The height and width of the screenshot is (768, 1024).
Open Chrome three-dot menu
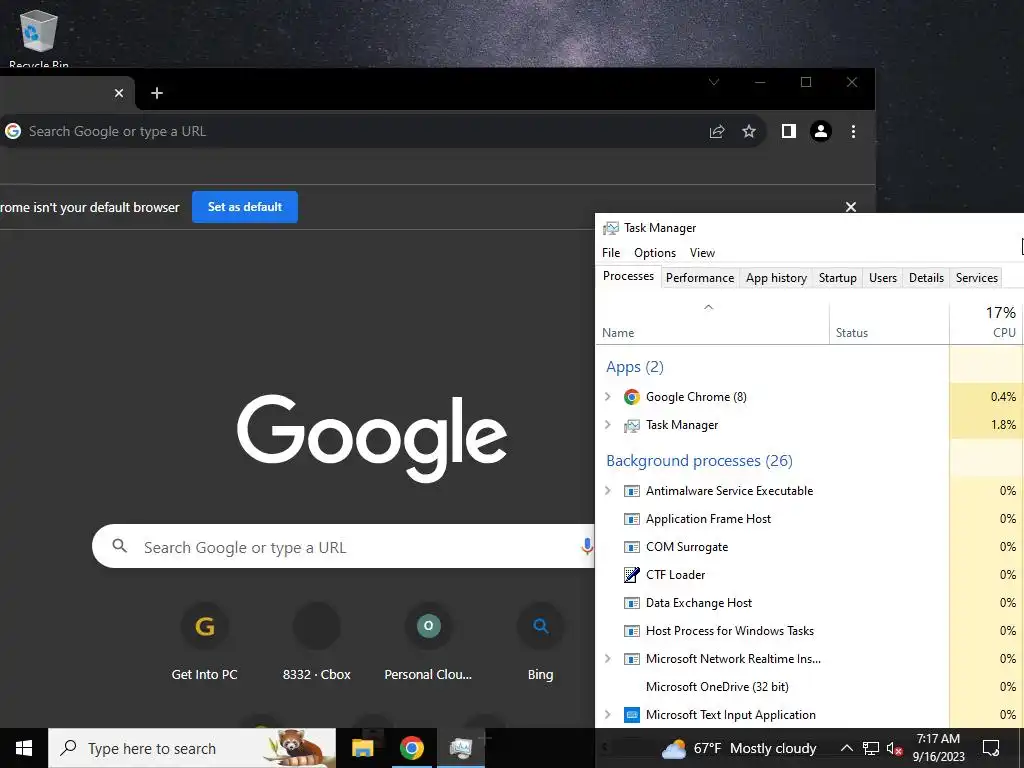(x=853, y=131)
